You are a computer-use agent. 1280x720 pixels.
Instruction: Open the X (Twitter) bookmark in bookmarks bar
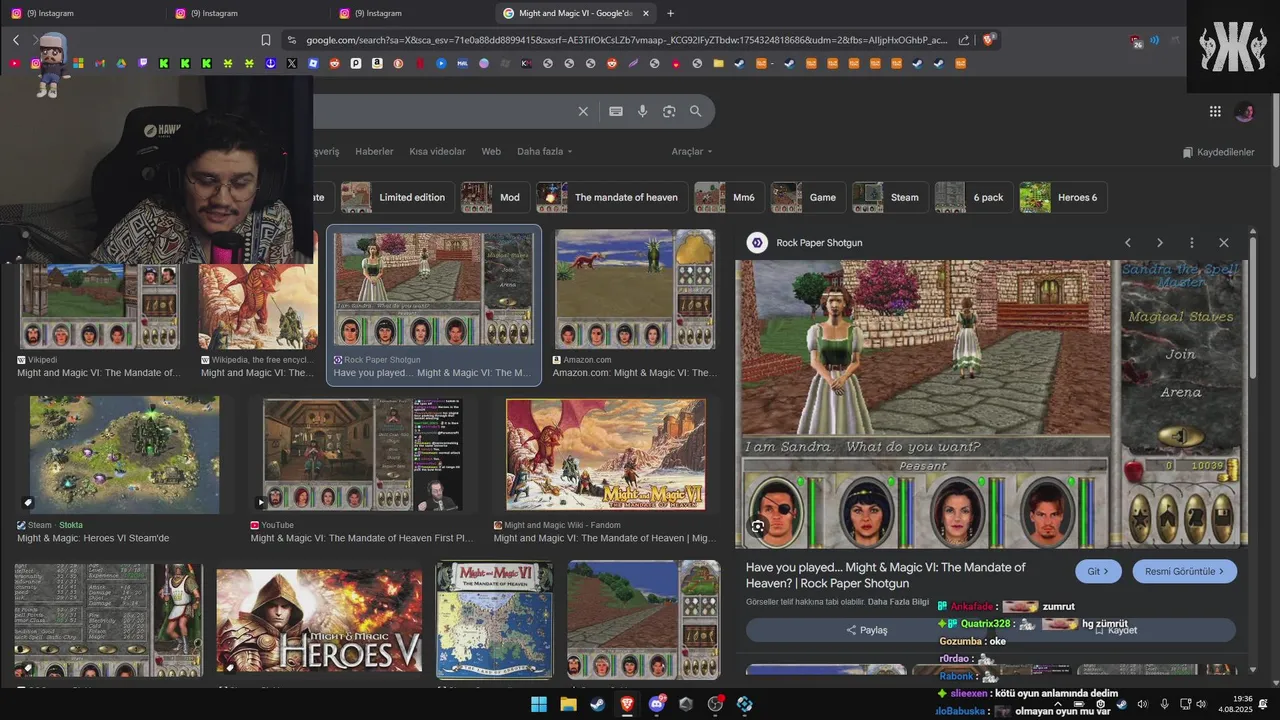click(x=292, y=63)
